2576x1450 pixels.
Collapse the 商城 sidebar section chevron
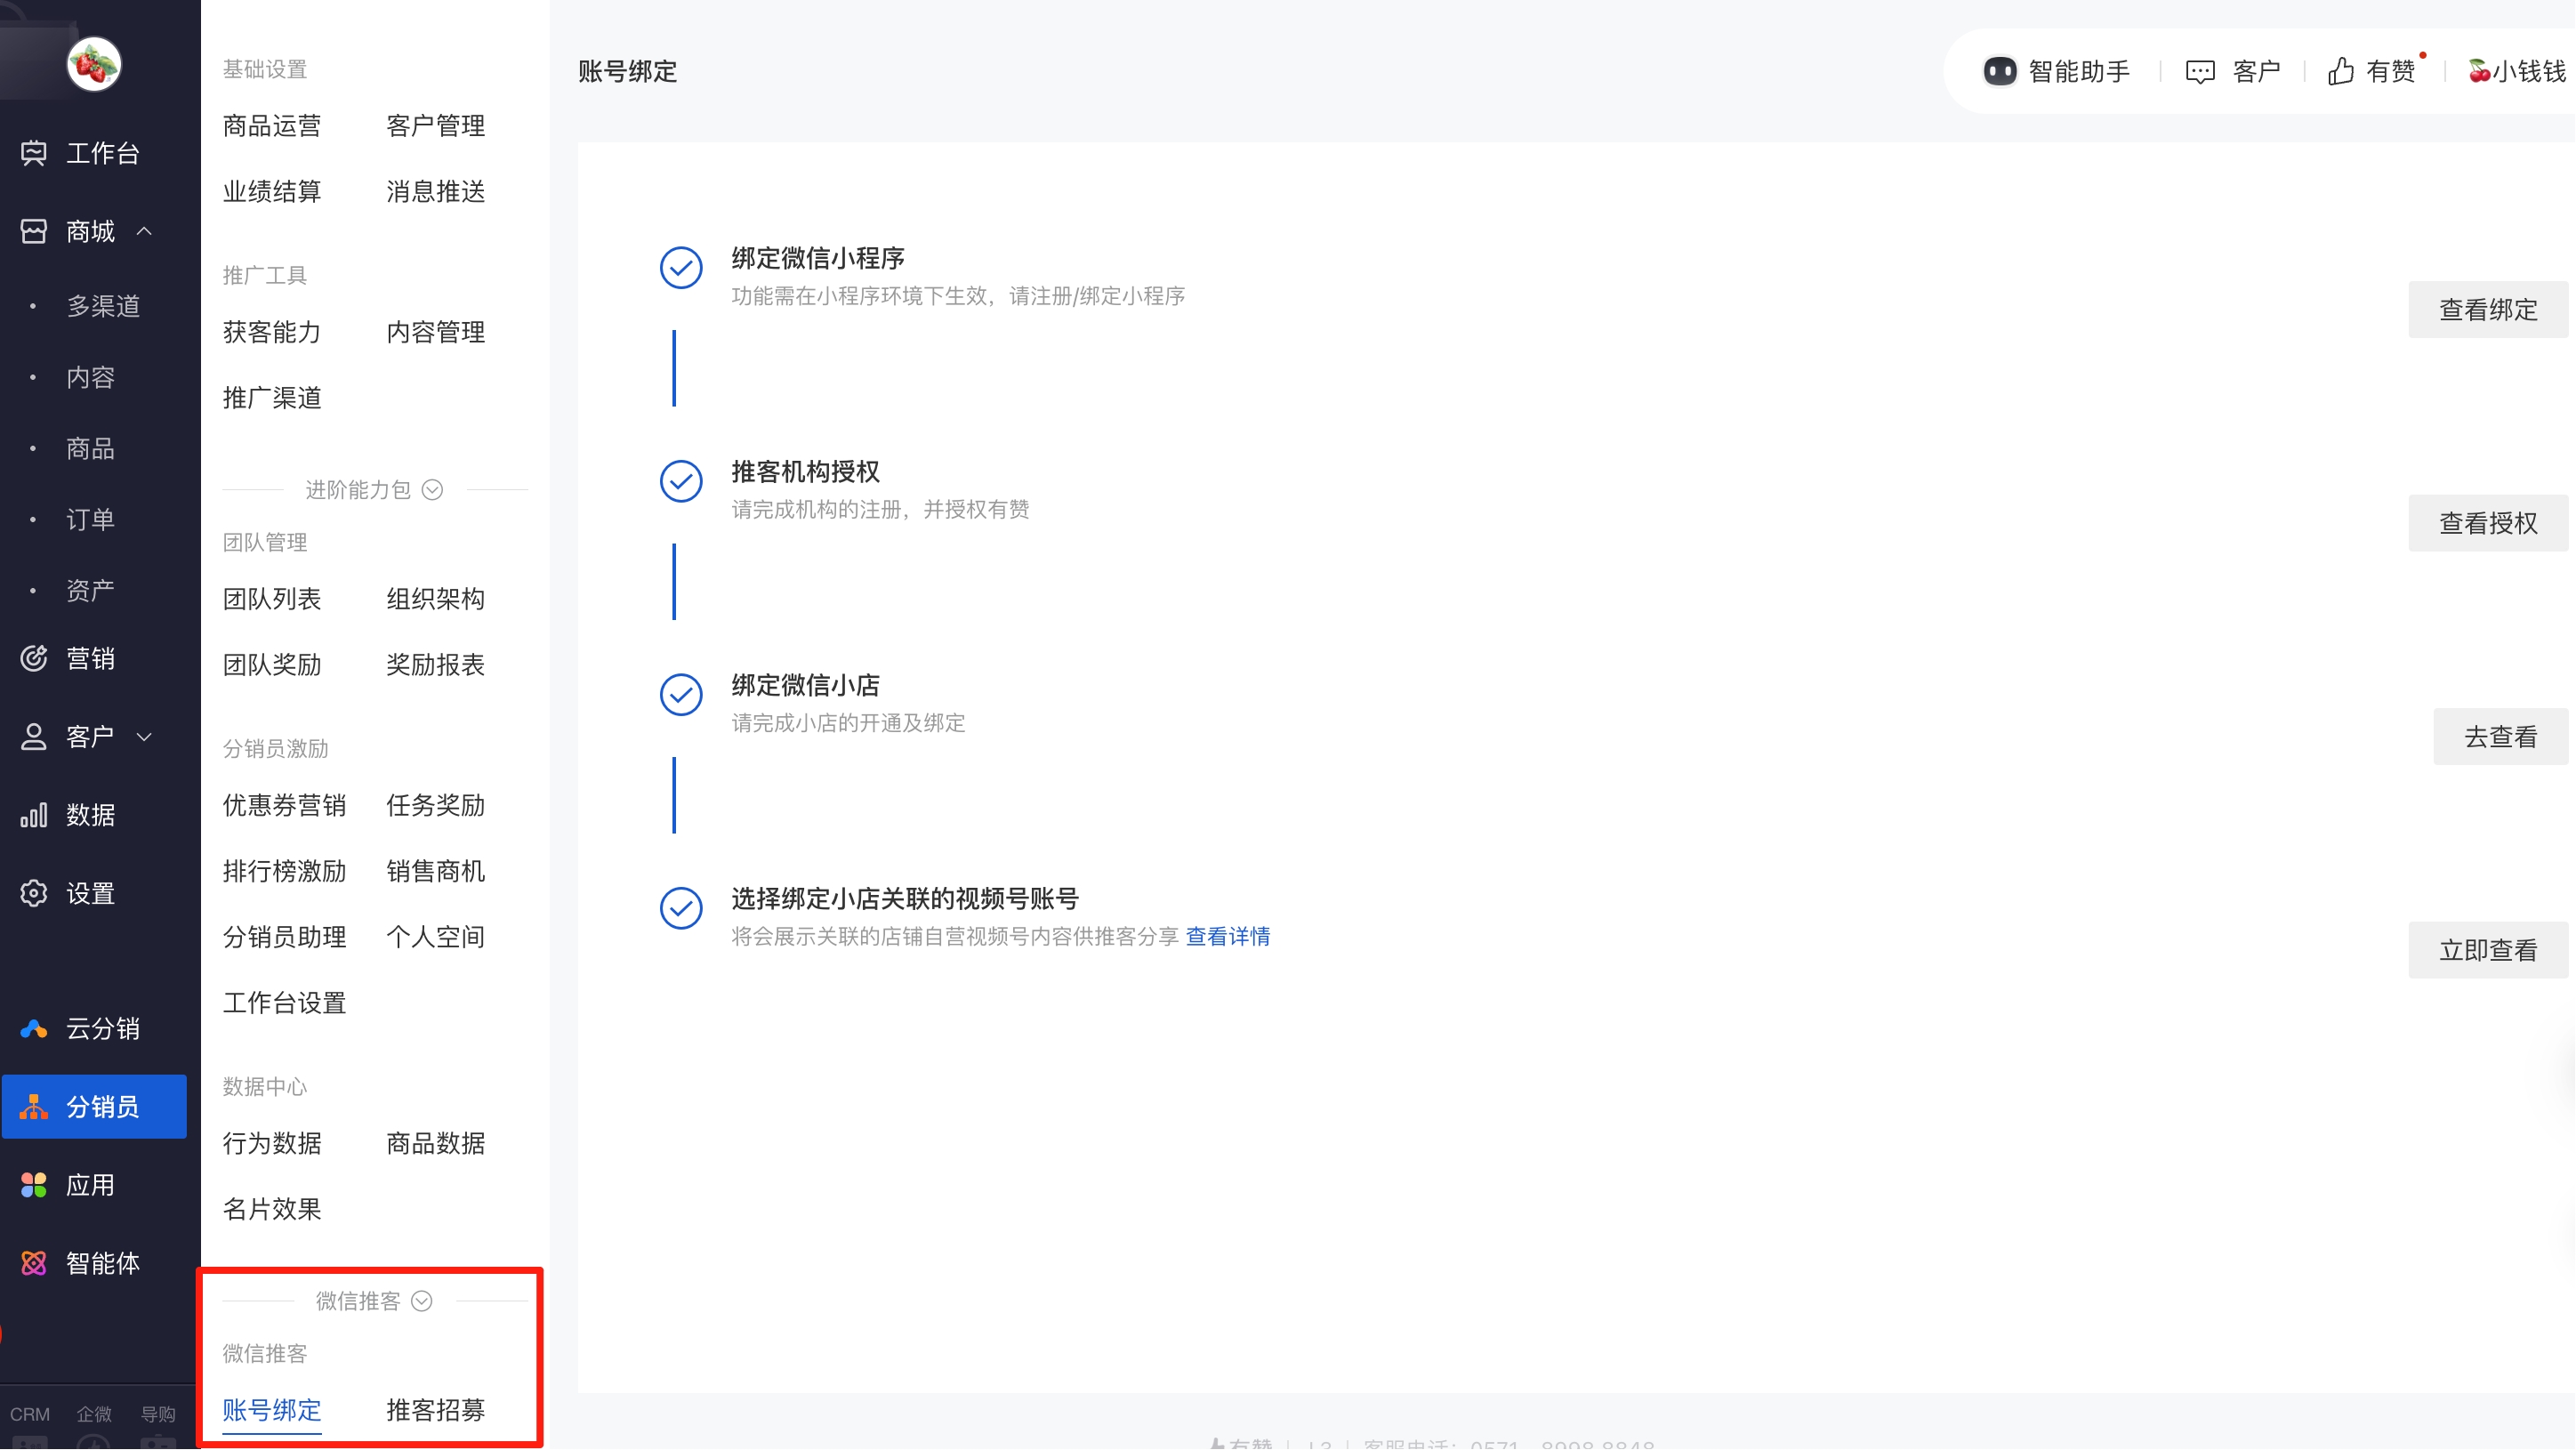pos(145,231)
